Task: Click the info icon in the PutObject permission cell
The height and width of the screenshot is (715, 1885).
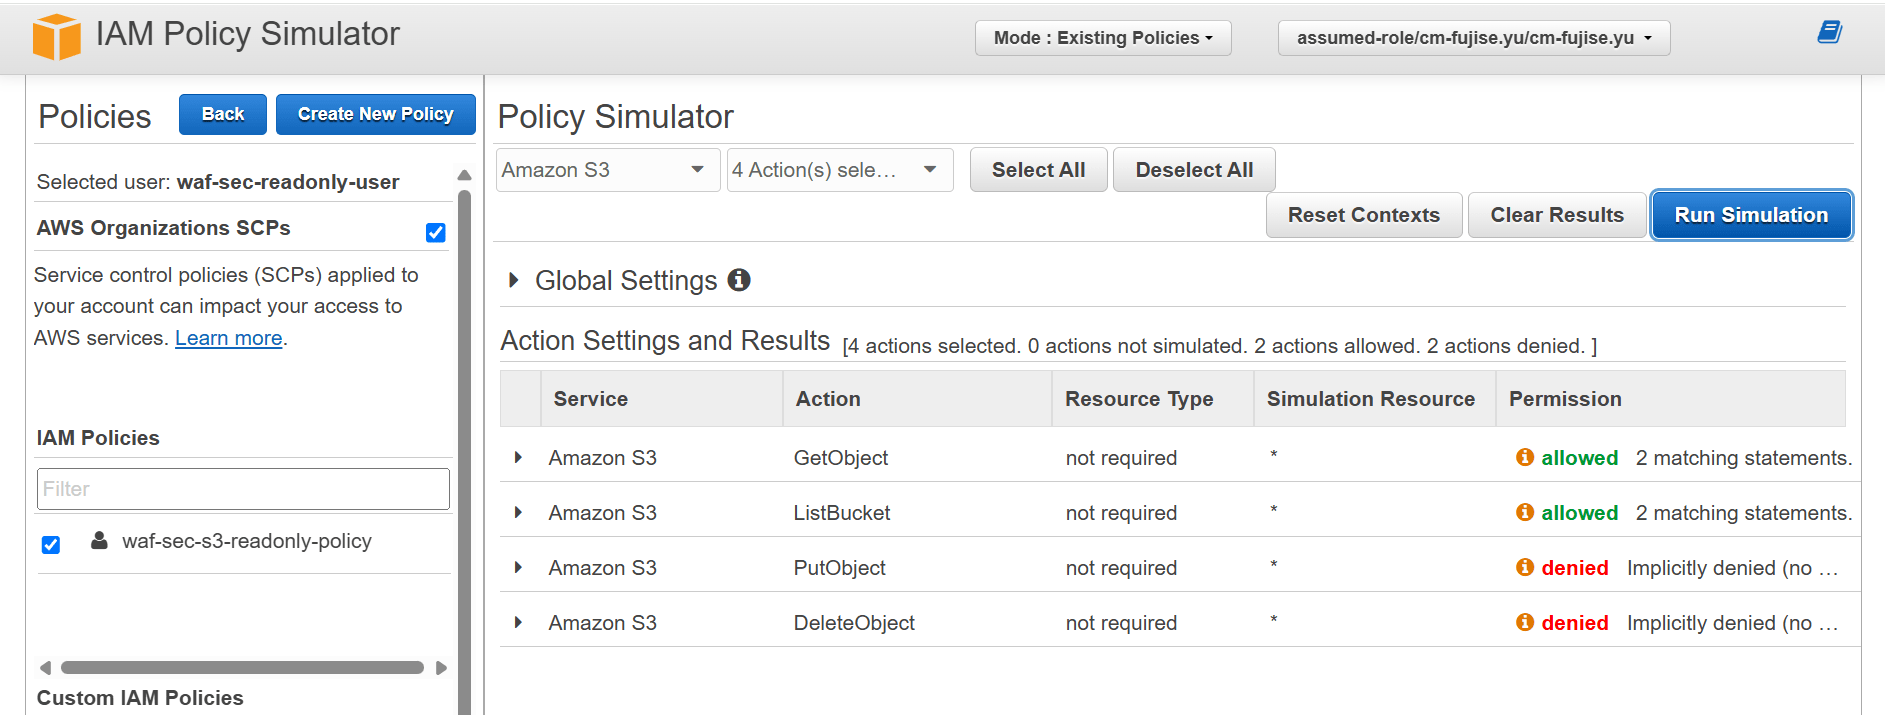Action: point(1525,567)
